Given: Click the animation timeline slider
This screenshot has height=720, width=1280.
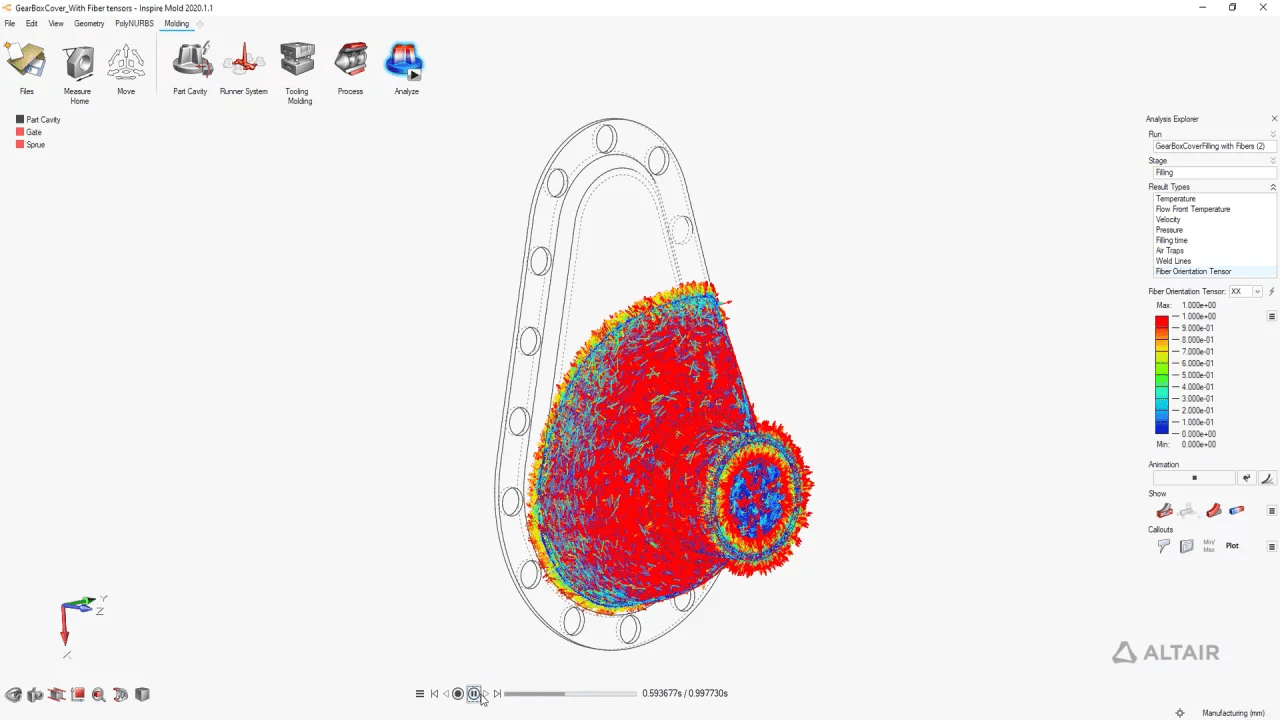Looking at the screenshot, I should point(570,693).
